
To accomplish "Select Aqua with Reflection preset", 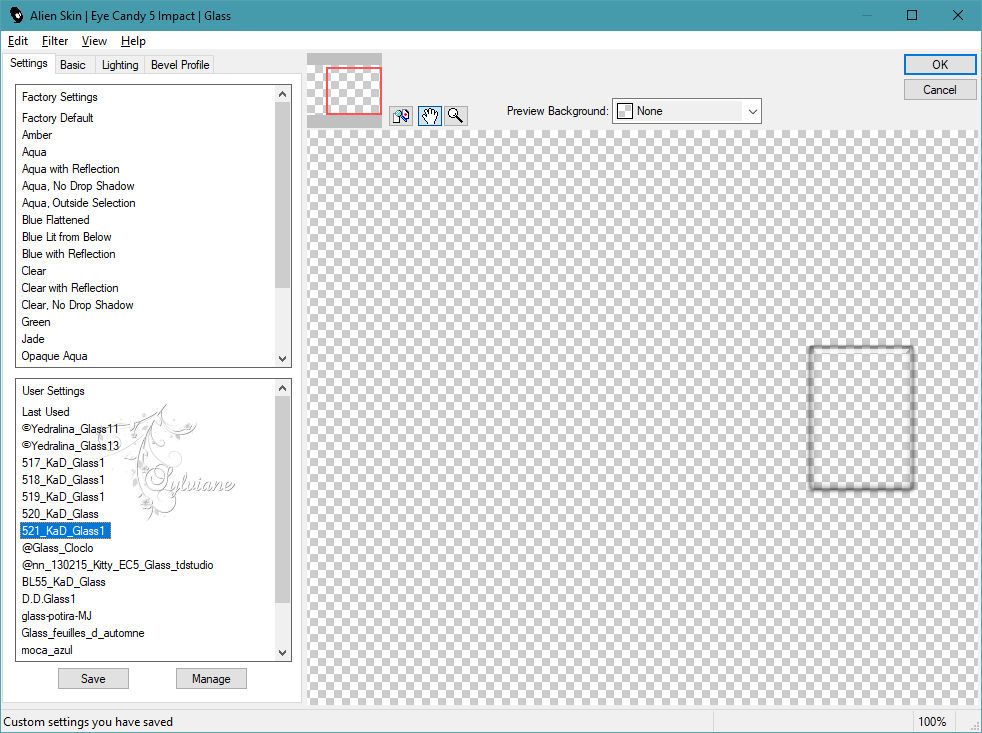I will (x=71, y=169).
